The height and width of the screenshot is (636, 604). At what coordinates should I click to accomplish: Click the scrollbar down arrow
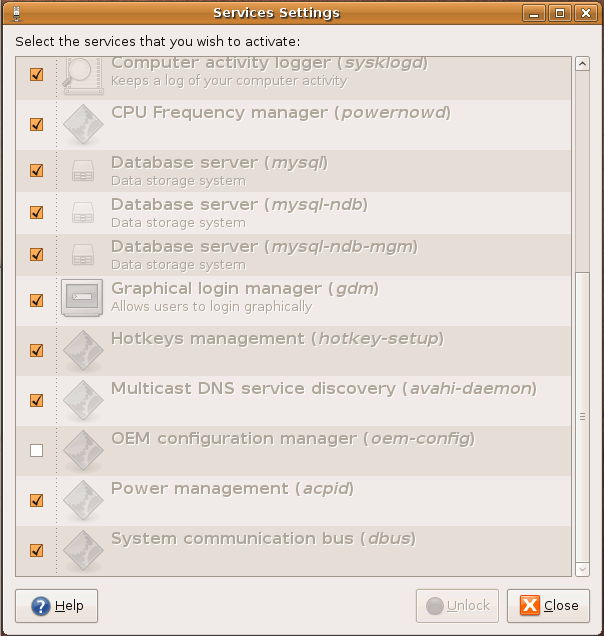click(582, 568)
